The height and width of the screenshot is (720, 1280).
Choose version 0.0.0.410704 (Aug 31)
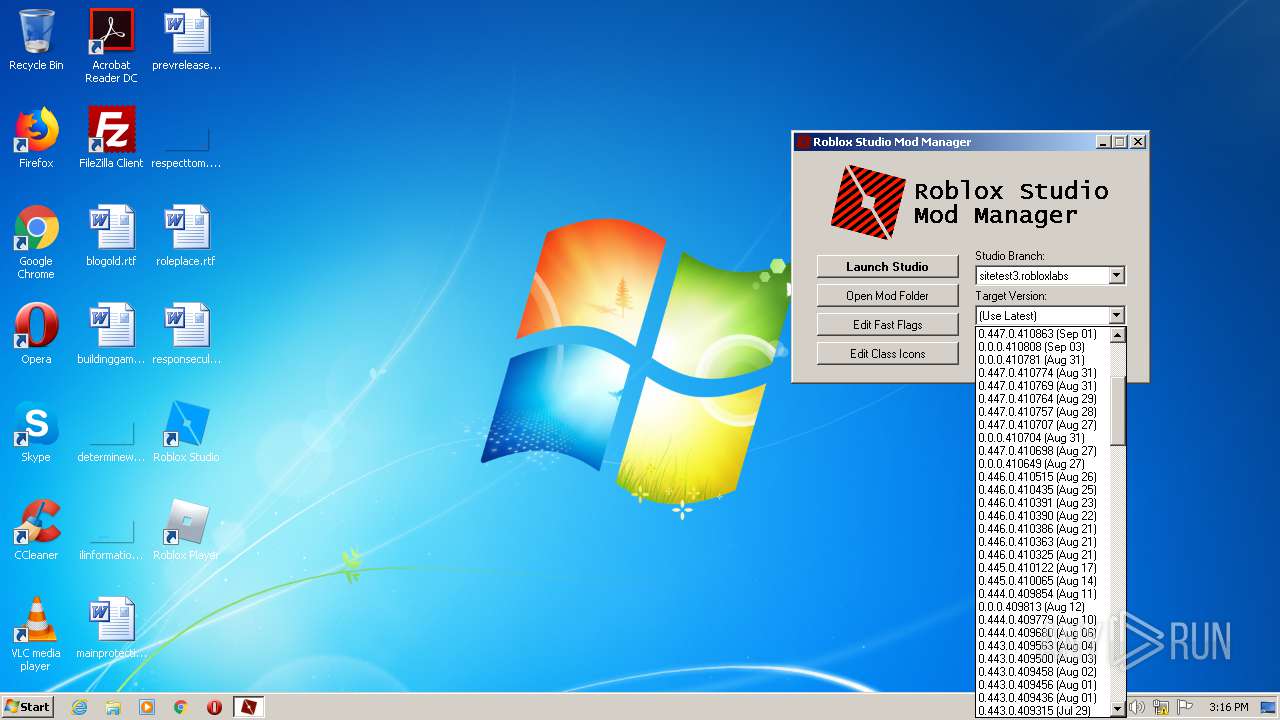[x=1043, y=438]
